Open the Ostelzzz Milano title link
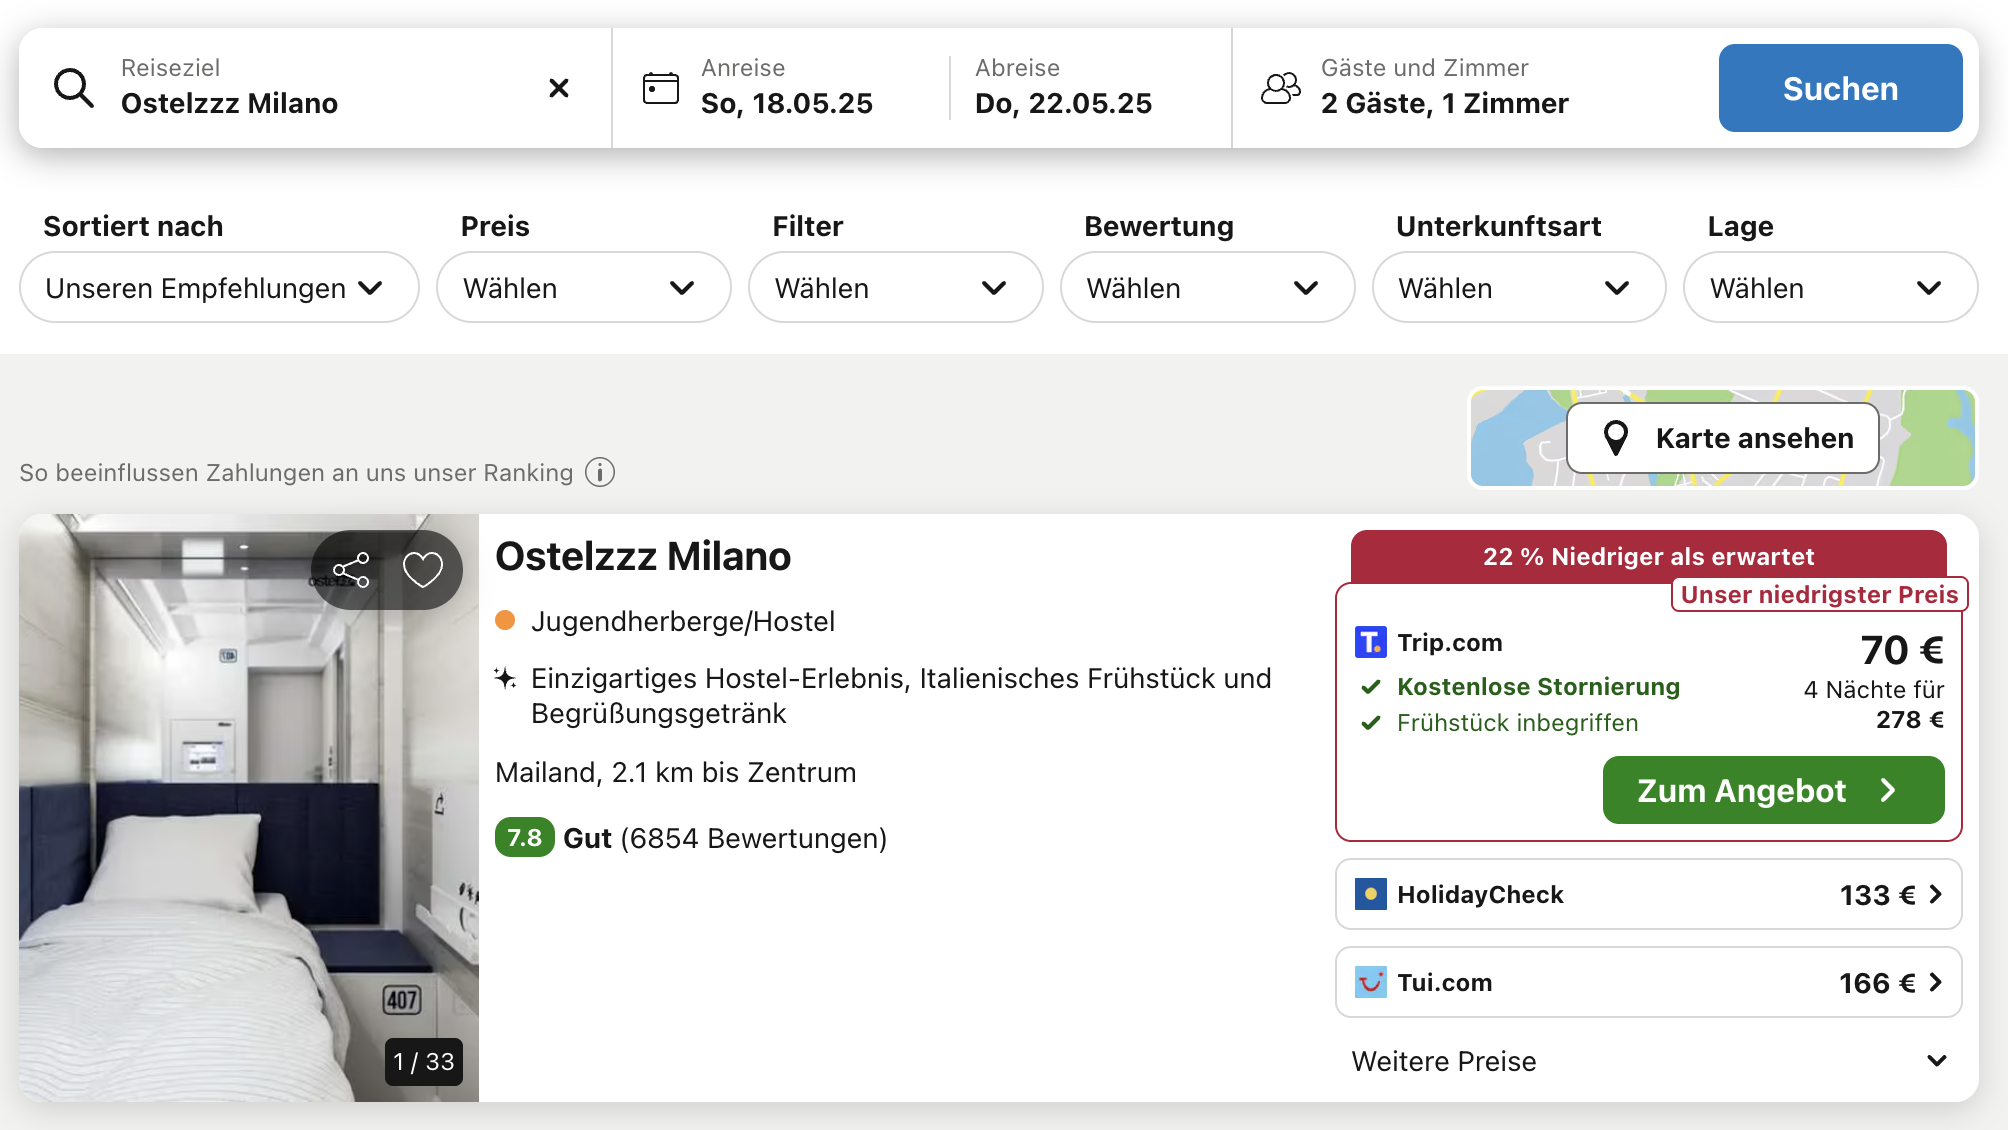Image resolution: width=2008 pixels, height=1130 pixels. 643,556
